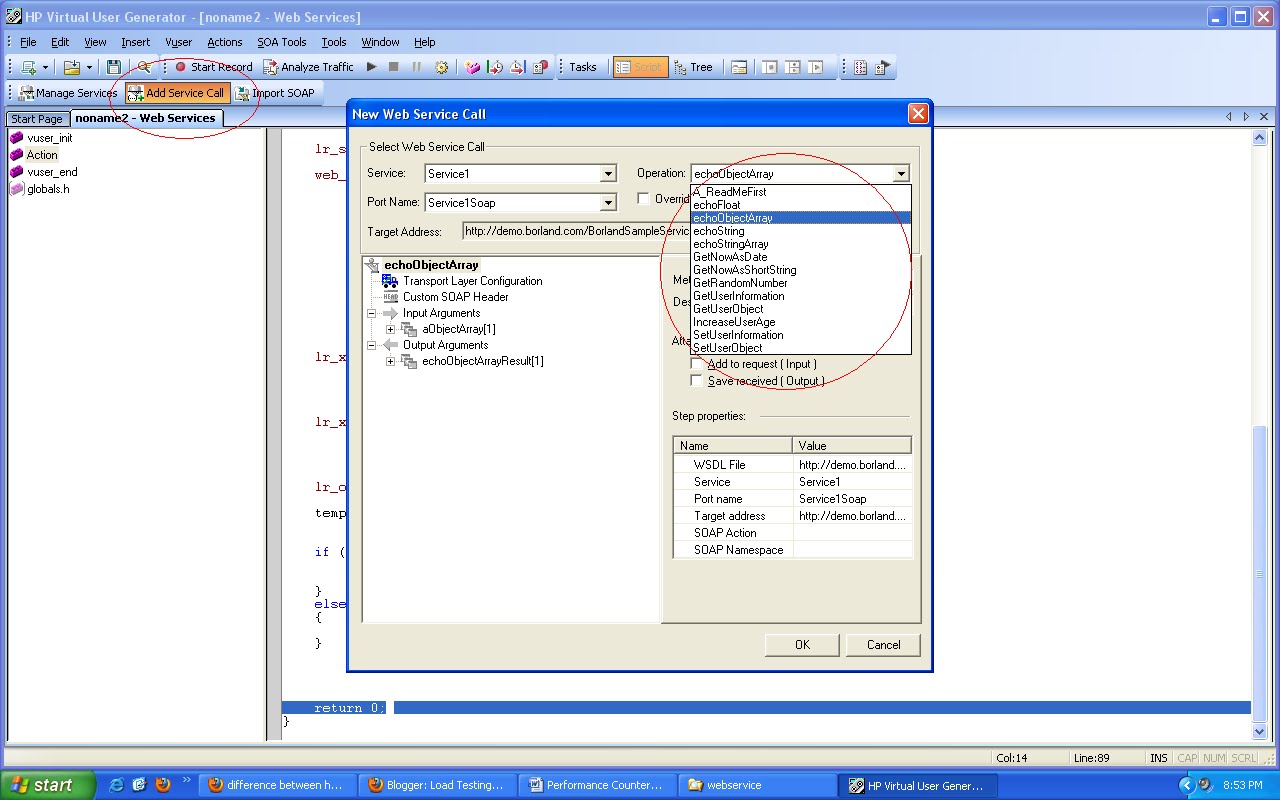
Task: Click Analyze Traffic in the toolbar
Action: (309, 67)
